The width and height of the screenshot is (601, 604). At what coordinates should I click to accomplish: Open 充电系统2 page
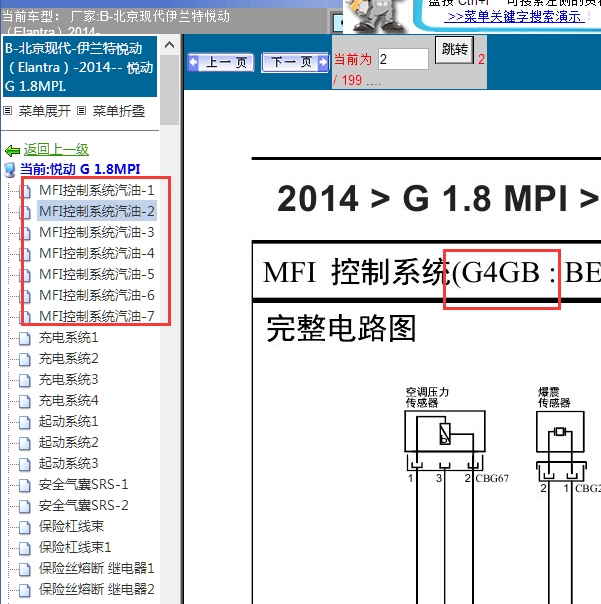[x=69, y=359]
